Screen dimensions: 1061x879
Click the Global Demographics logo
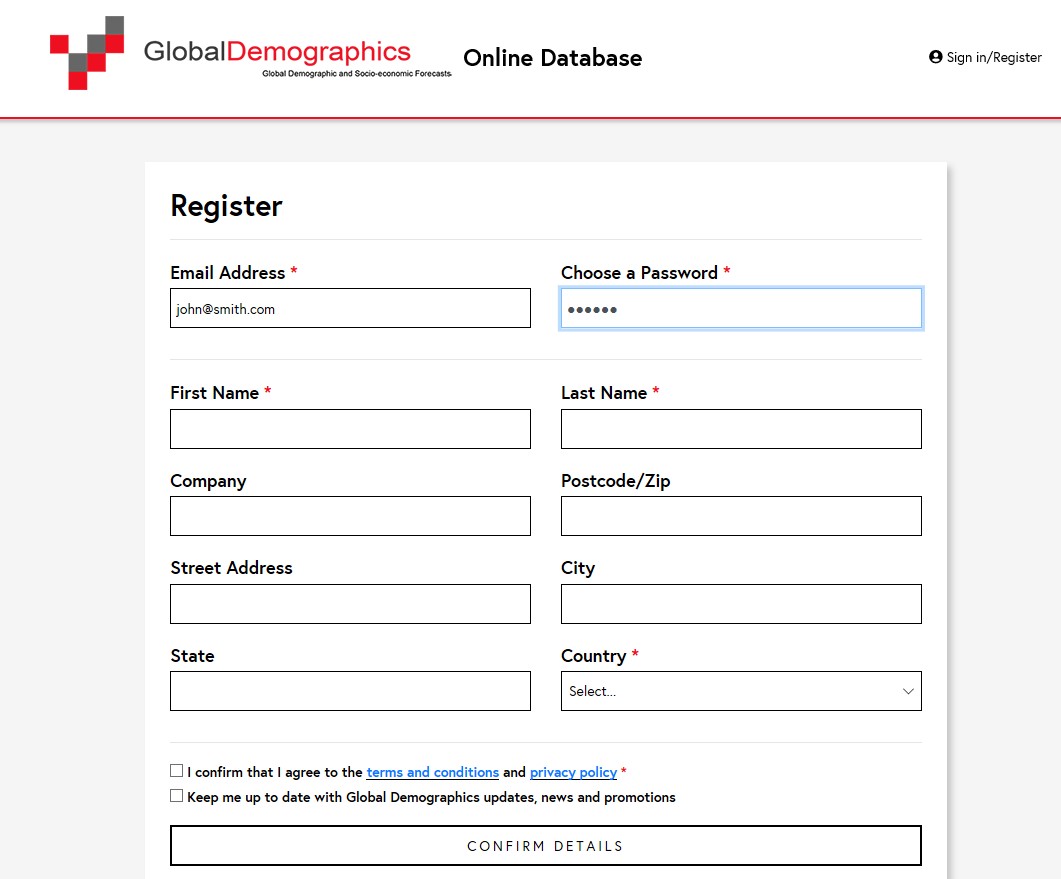(x=250, y=53)
